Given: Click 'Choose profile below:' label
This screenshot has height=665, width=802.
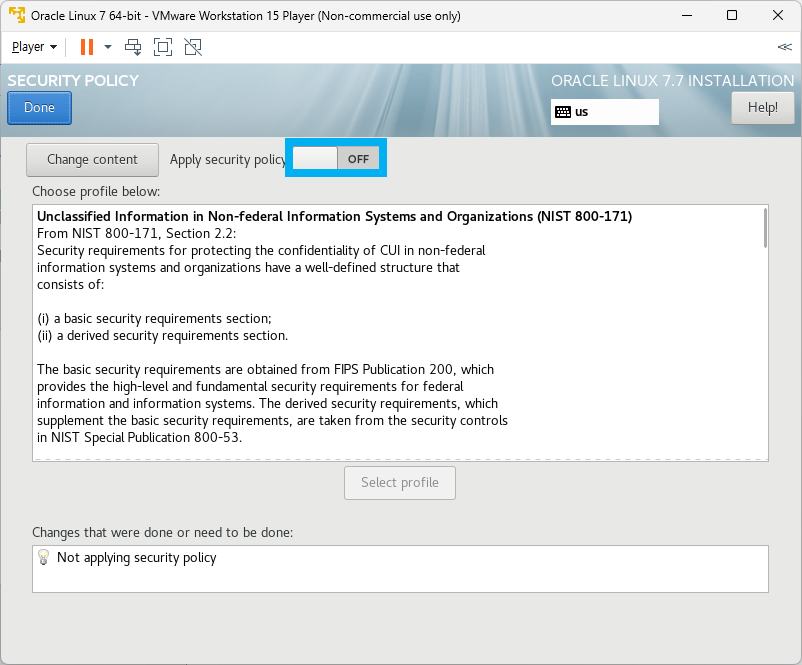Looking at the screenshot, I should pos(96,192).
